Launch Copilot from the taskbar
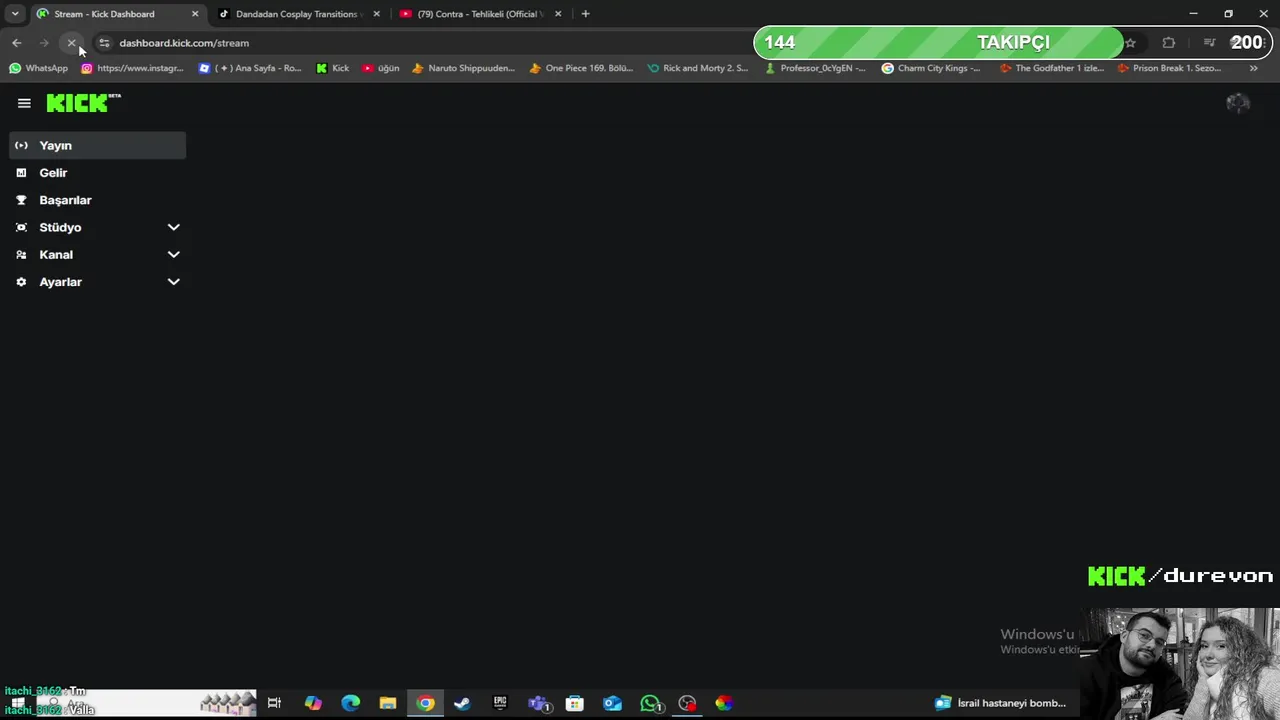 (313, 704)
